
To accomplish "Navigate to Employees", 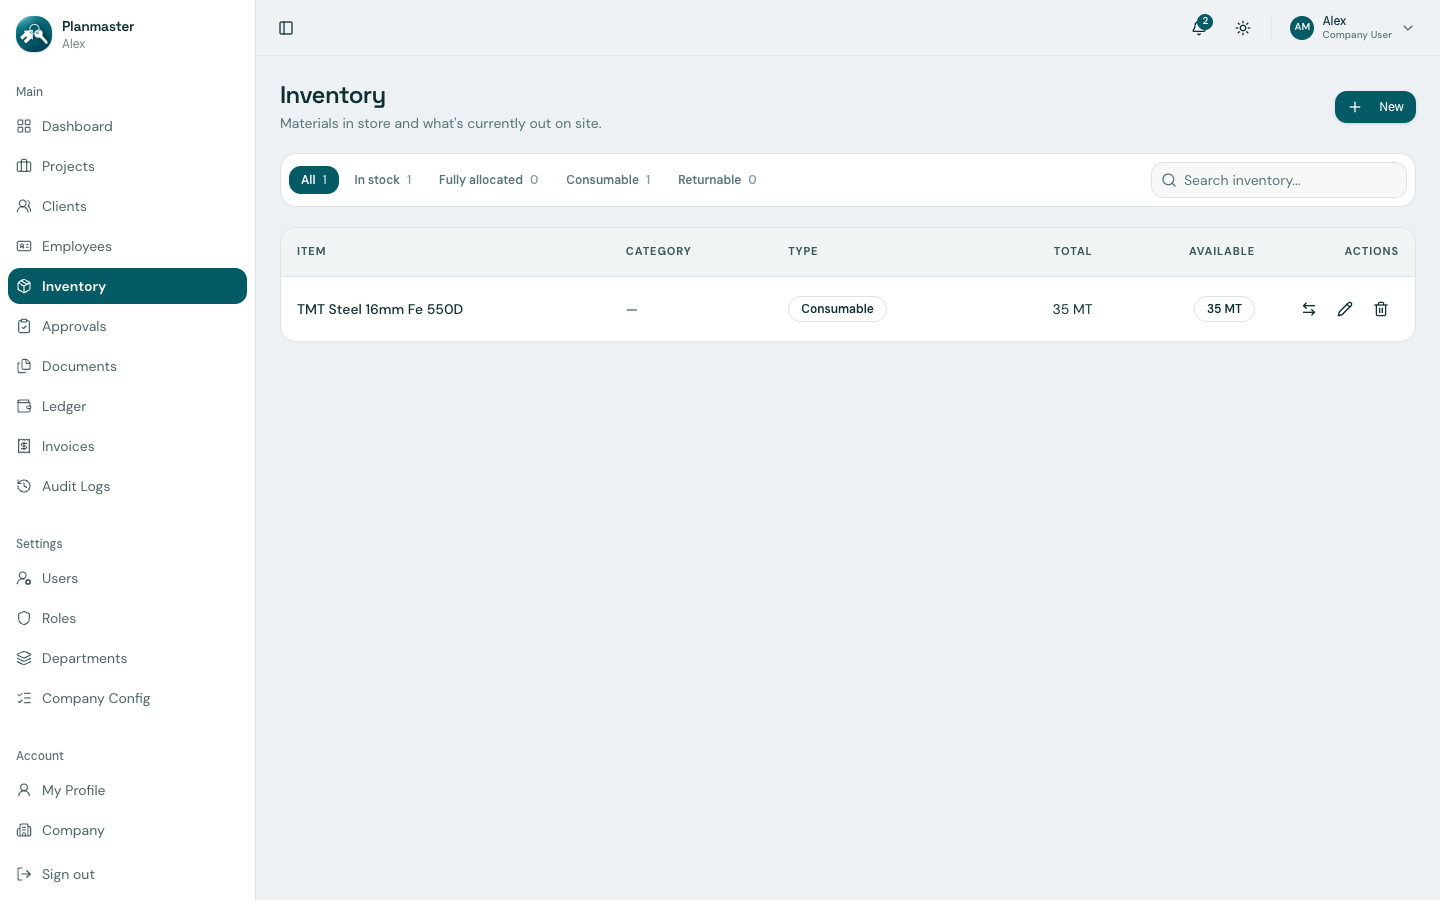I will (x=127, y=246).
